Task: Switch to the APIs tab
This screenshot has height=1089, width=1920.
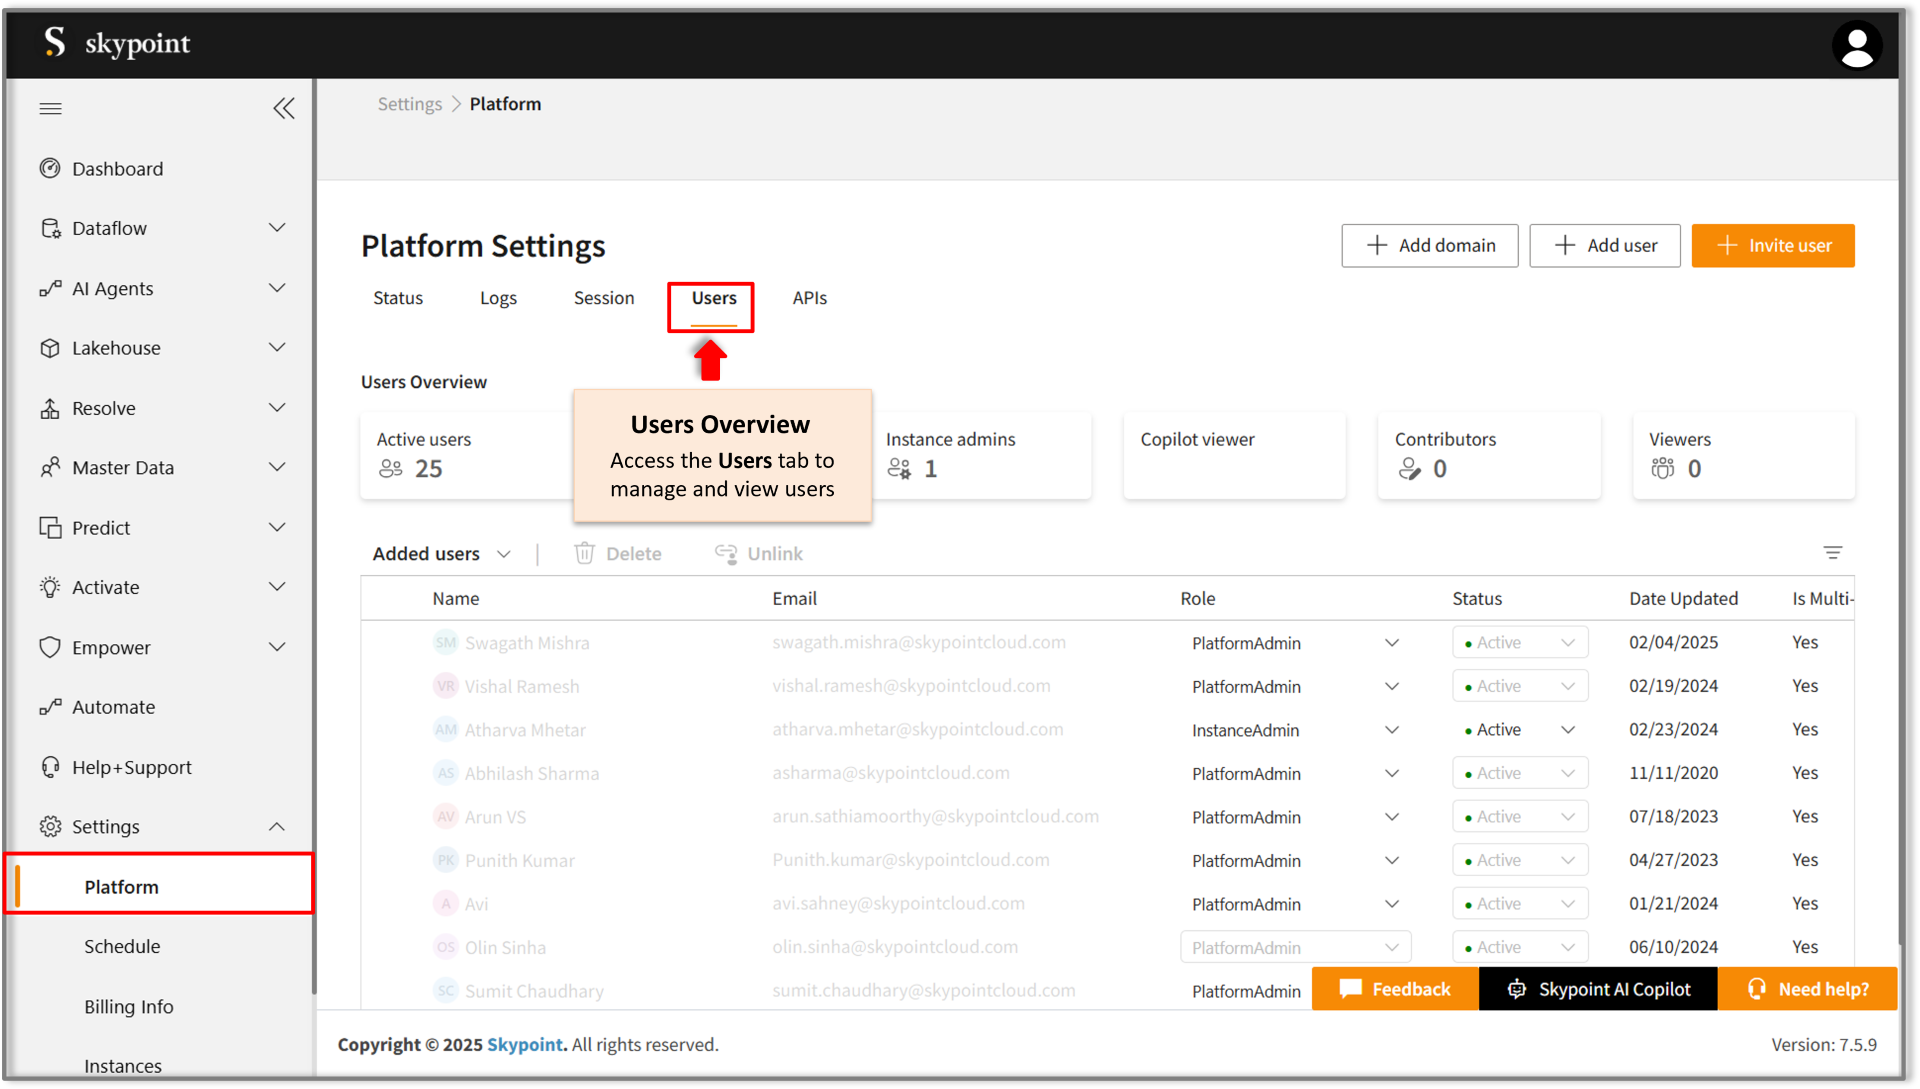Action: (809, 298)
